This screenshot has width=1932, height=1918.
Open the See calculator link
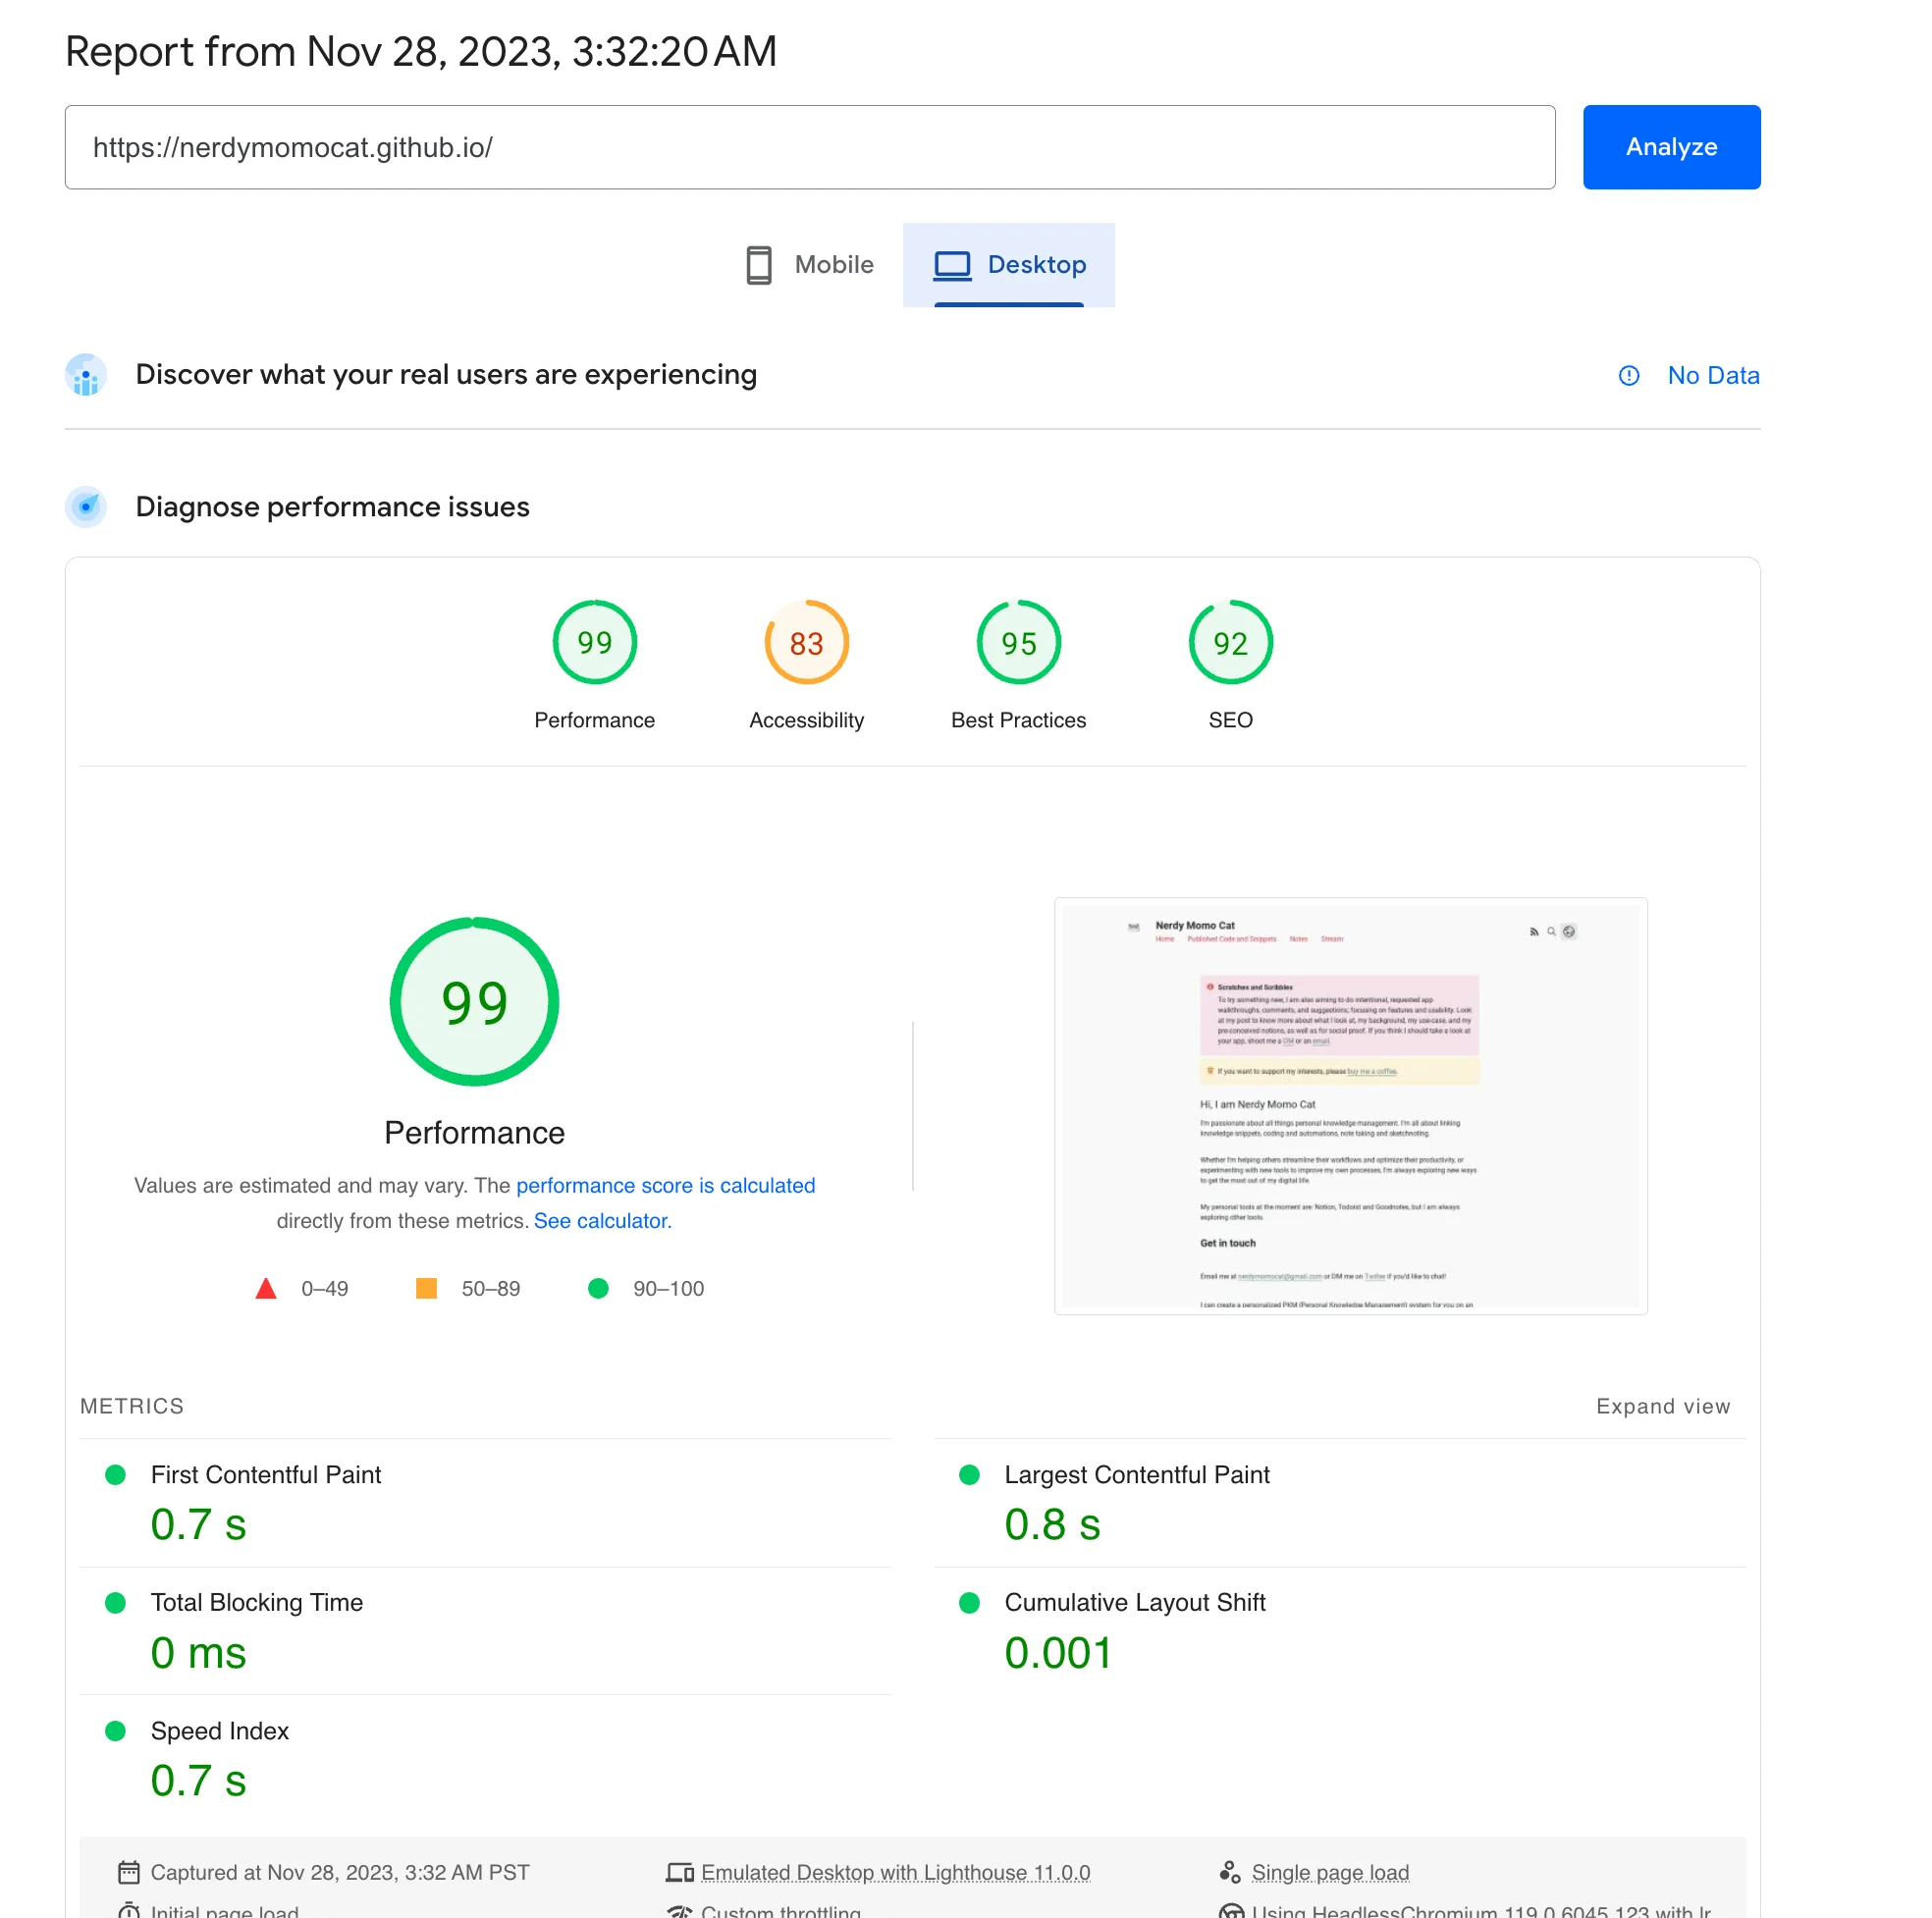600,1221
